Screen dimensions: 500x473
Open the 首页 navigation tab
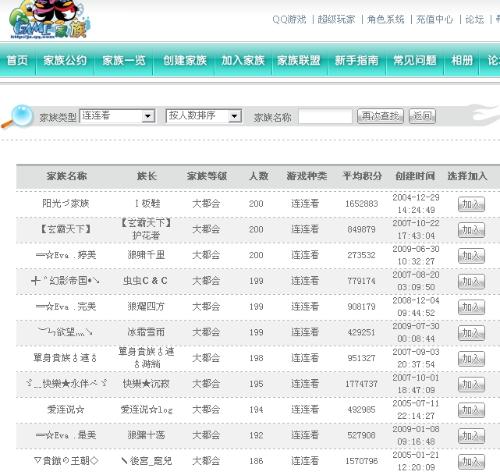click(17, 60)
